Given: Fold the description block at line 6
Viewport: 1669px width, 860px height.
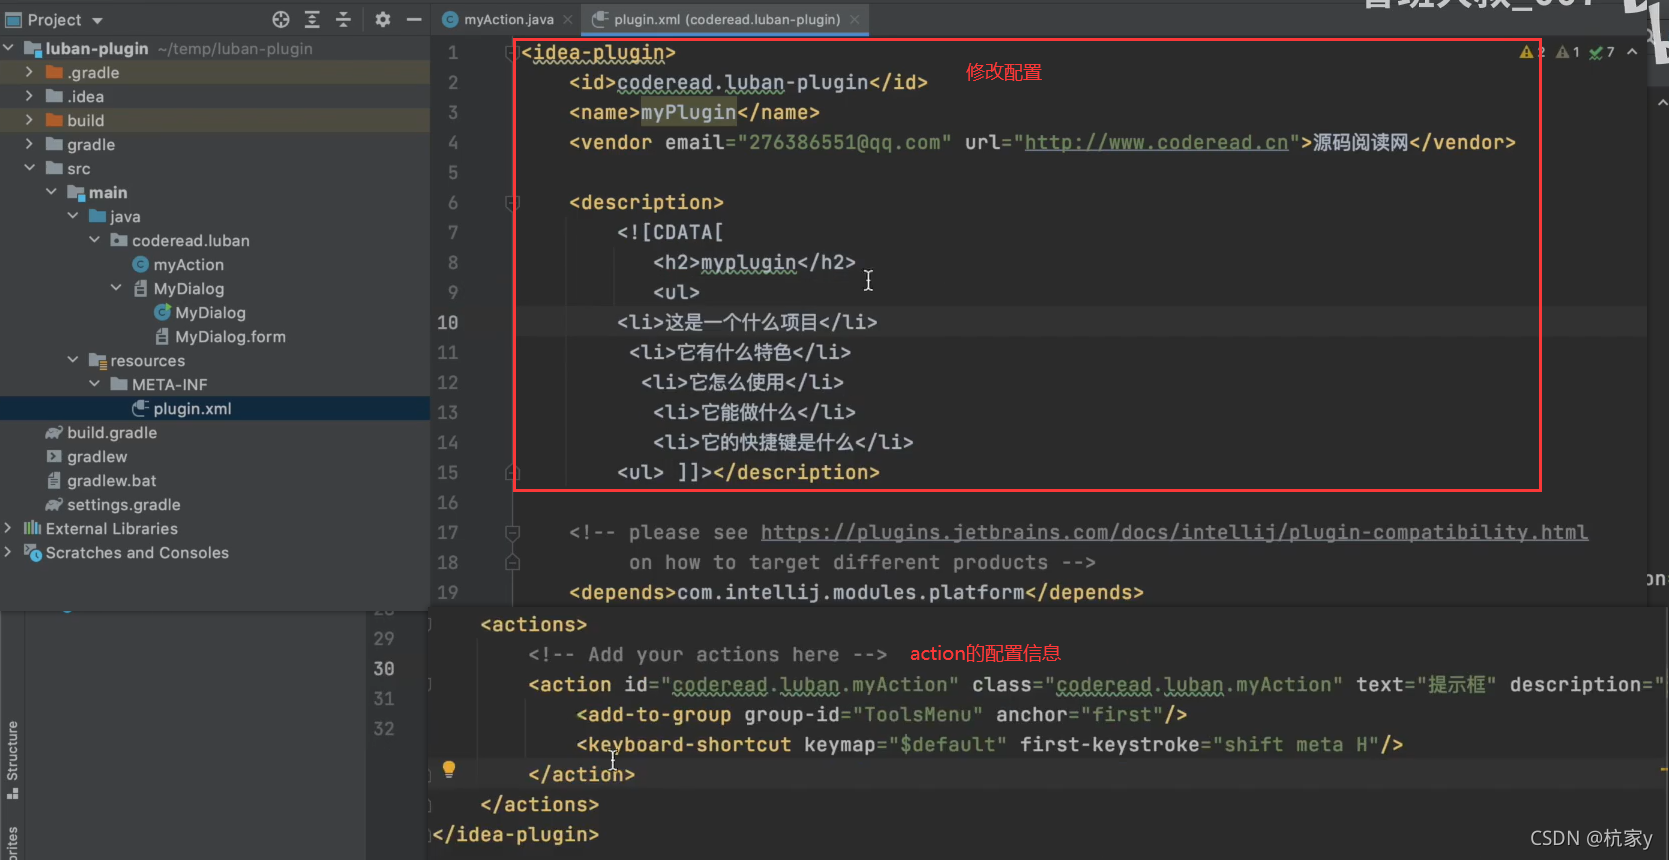Looking at the screenshot, I should tap(512, 203).
